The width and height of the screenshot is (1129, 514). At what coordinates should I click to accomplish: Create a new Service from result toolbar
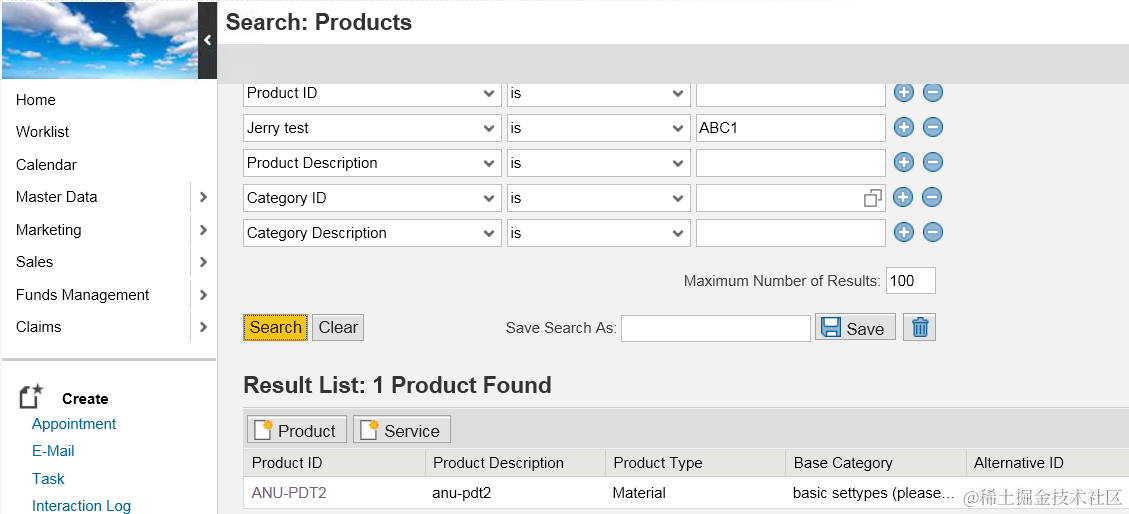402,431
